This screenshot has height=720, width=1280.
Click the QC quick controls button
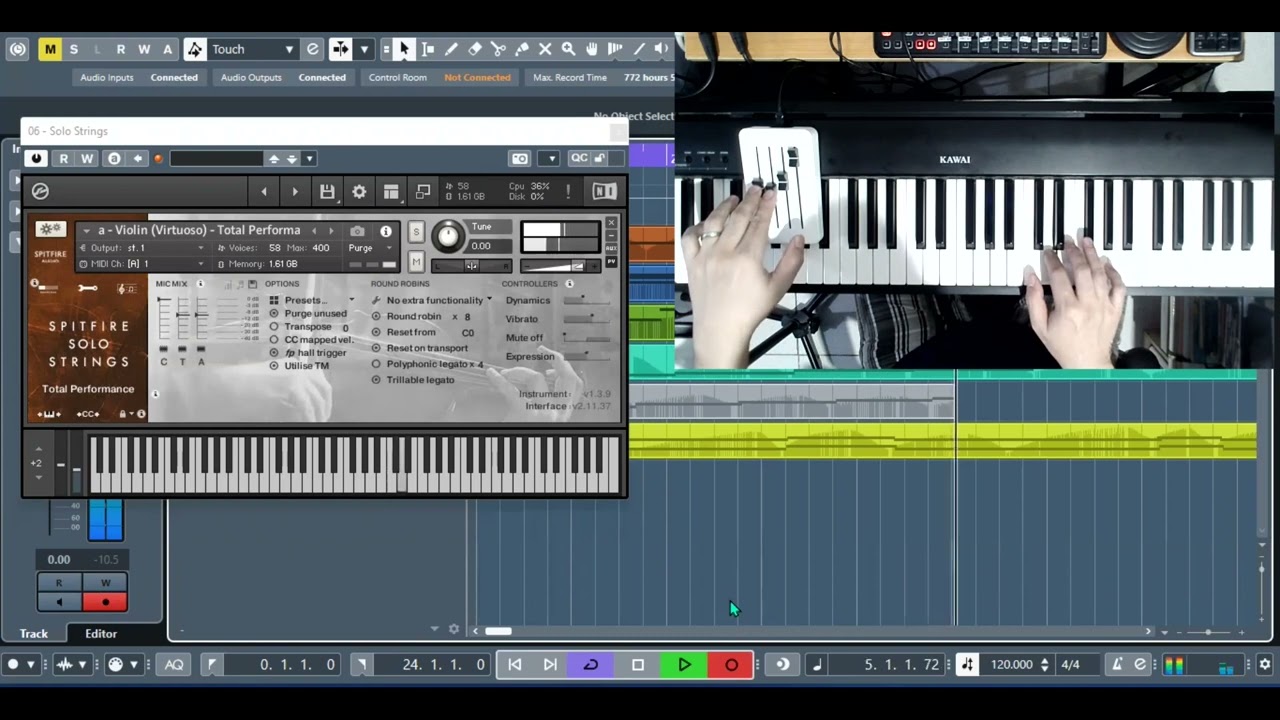click(579, 158)
